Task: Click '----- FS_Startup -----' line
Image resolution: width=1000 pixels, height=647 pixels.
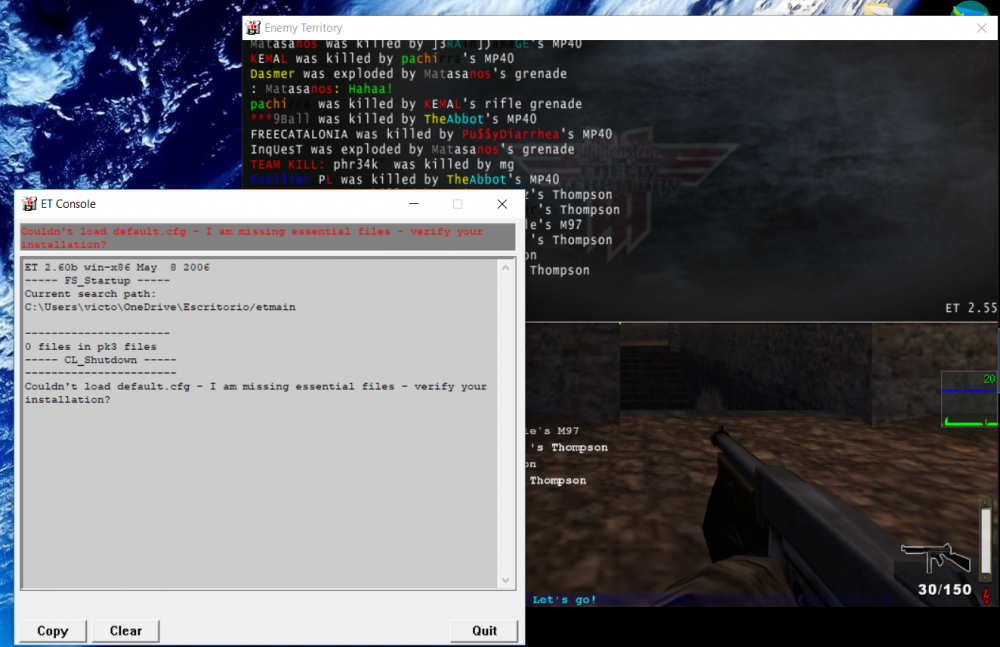Action: point(97,281)
